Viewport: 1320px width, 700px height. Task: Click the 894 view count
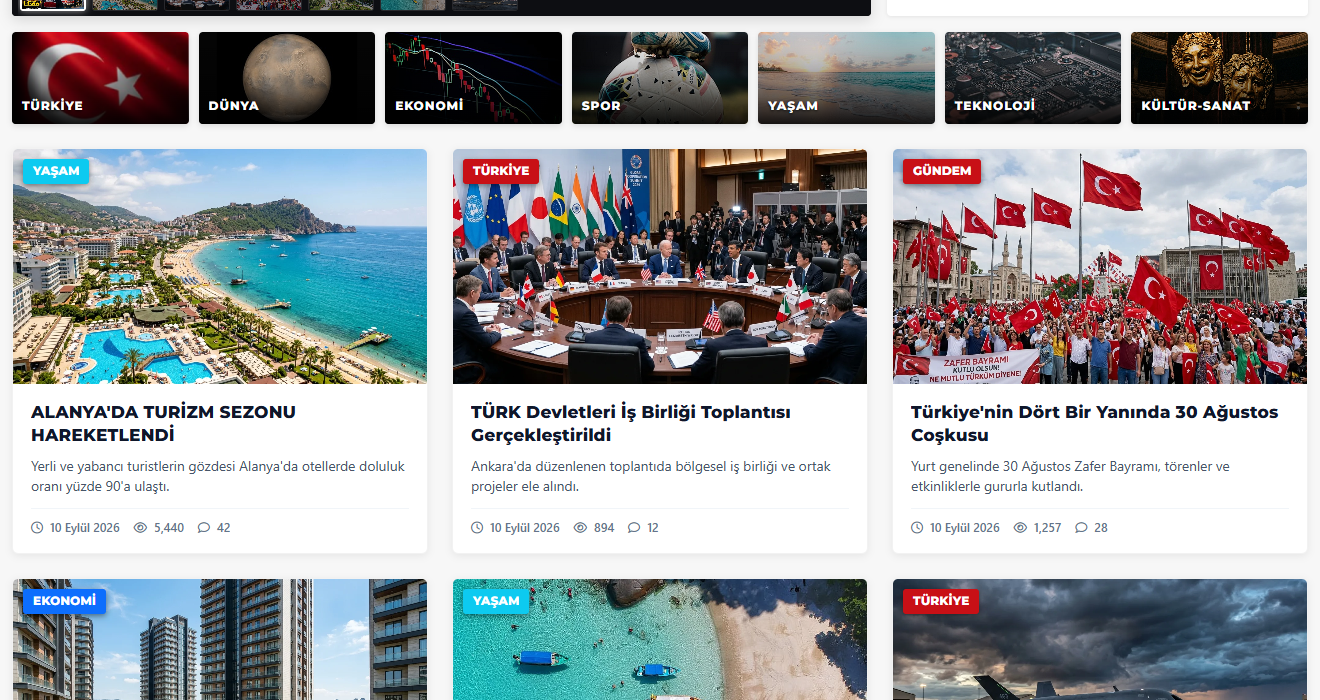604,527
